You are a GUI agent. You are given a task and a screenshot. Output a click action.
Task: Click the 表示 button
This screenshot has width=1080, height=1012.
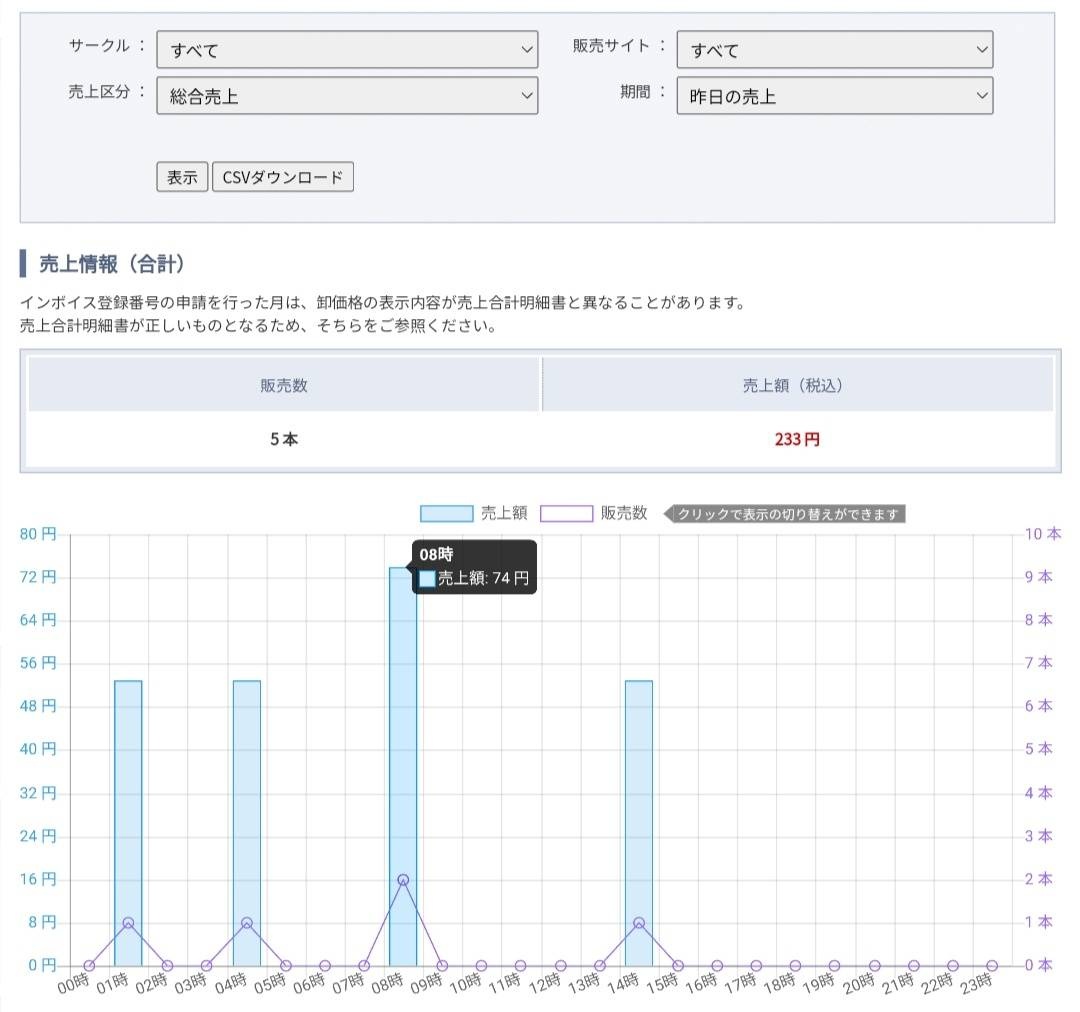[182, 177]
